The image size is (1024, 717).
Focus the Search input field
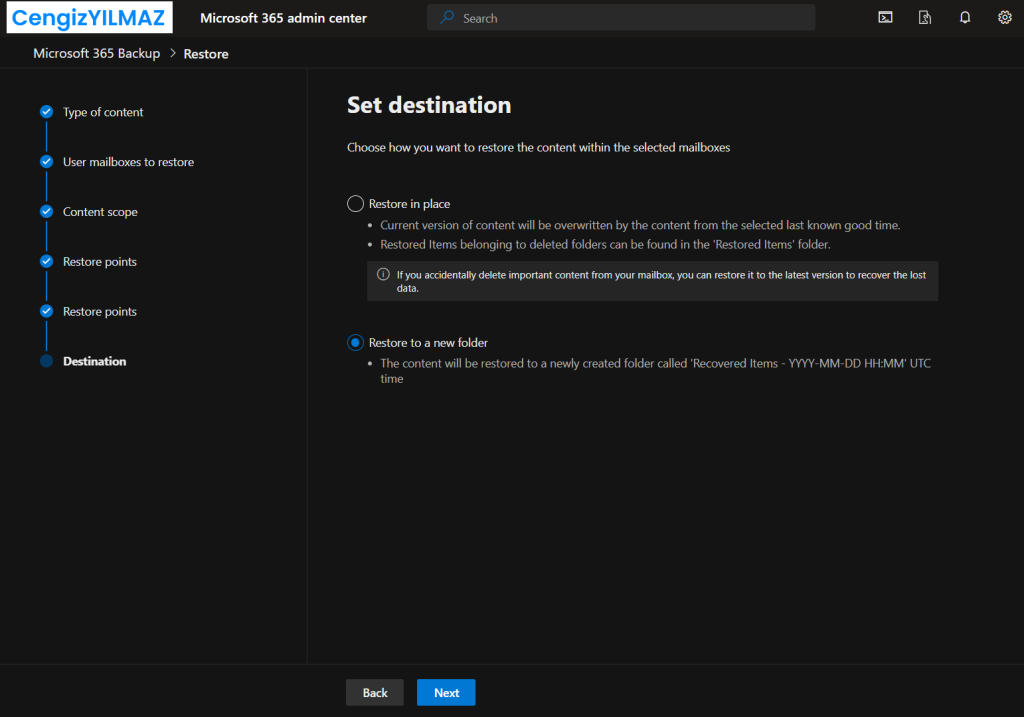(x=630, y=18)
